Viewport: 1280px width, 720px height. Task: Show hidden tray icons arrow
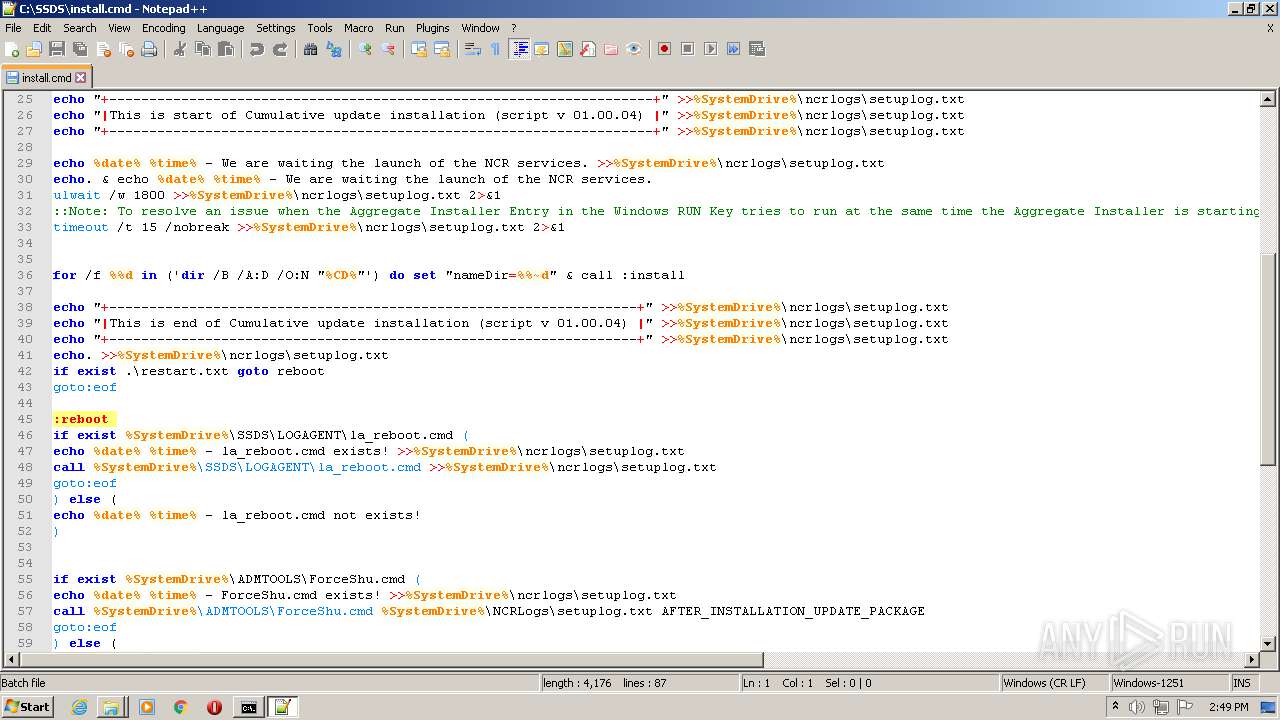[1115, 707]
